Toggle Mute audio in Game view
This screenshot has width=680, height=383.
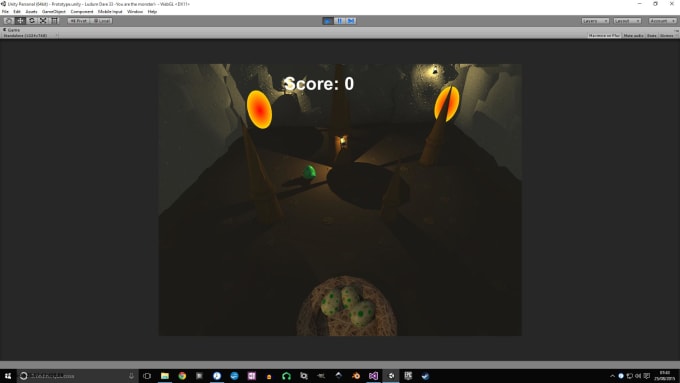633,36
